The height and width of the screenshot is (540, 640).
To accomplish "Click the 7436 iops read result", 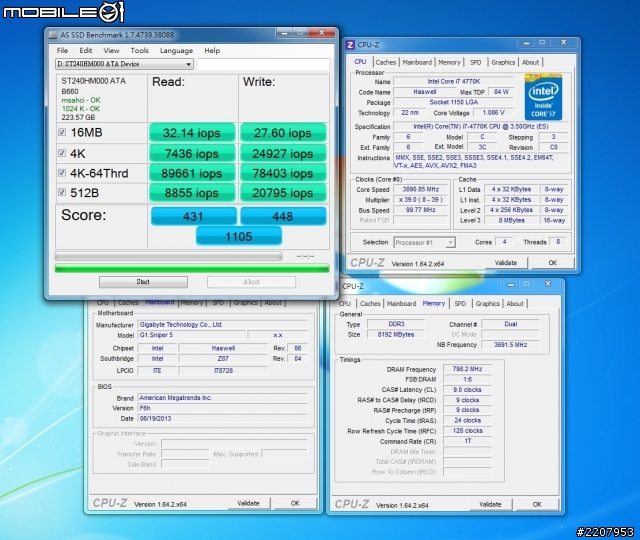I will tap(192, 153).
